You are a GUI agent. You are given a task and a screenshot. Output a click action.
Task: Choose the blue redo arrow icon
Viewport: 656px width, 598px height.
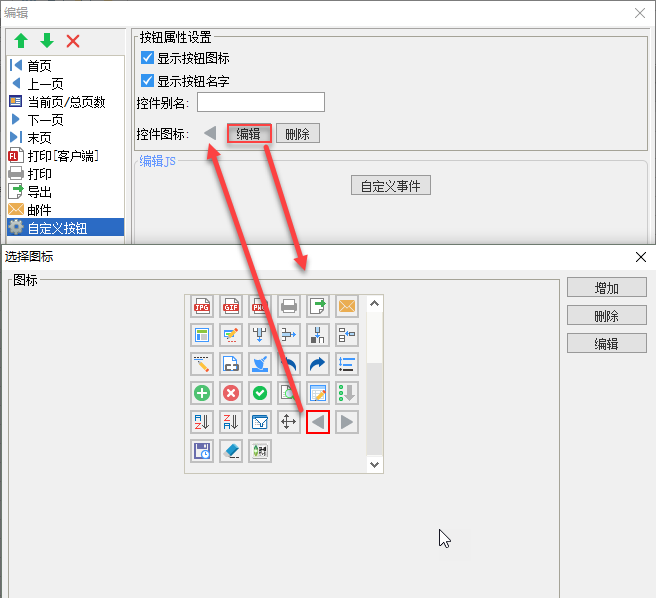pyautogui.click(x=318, y=364)
